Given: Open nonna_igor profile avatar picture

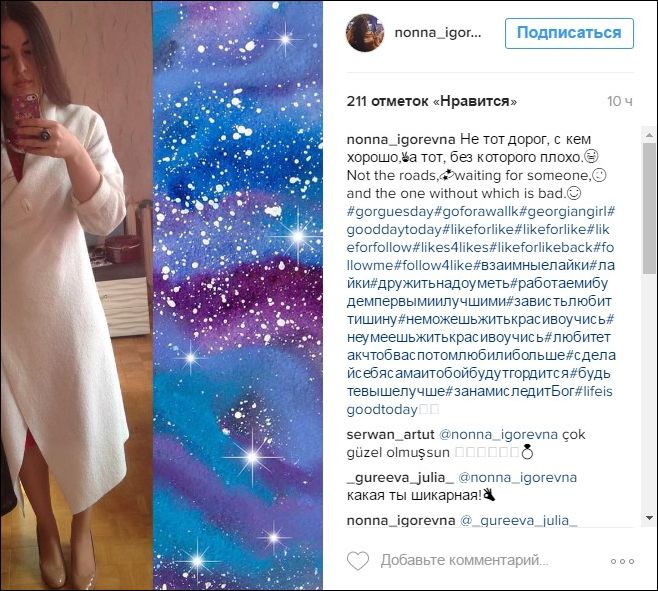Looking at the screenshot, I should [365, 33].
